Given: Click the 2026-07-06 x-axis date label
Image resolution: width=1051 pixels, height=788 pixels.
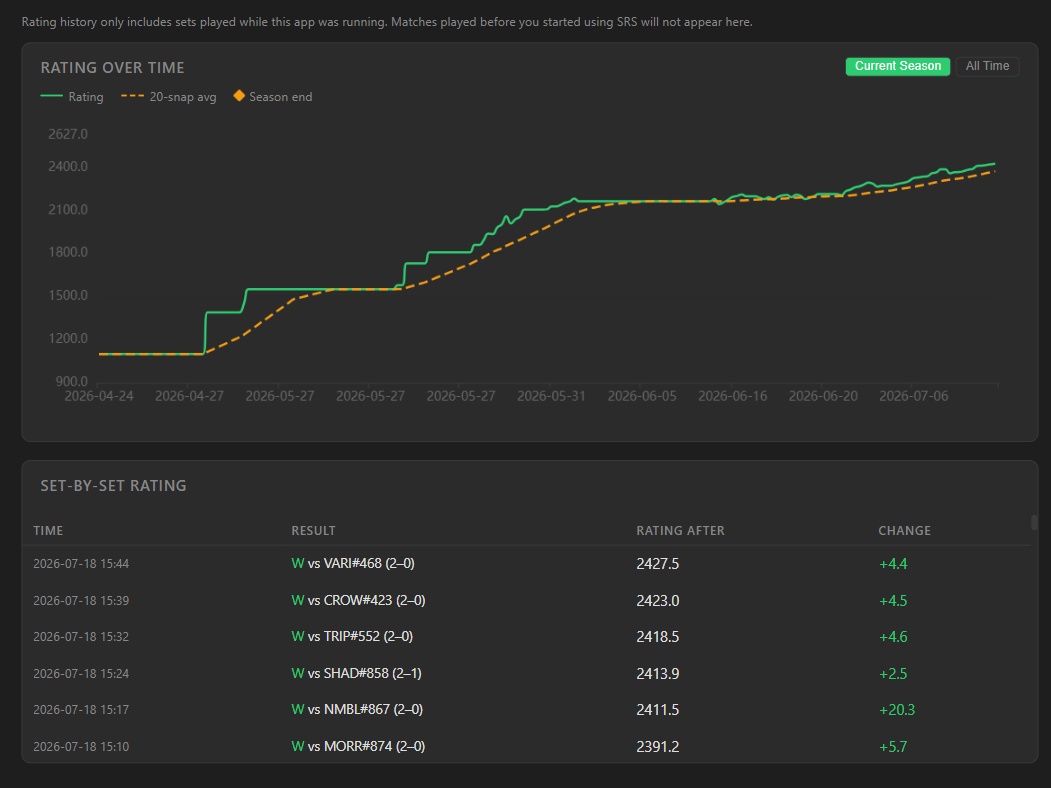Looking at the screenshot, I should click(913, 396).
